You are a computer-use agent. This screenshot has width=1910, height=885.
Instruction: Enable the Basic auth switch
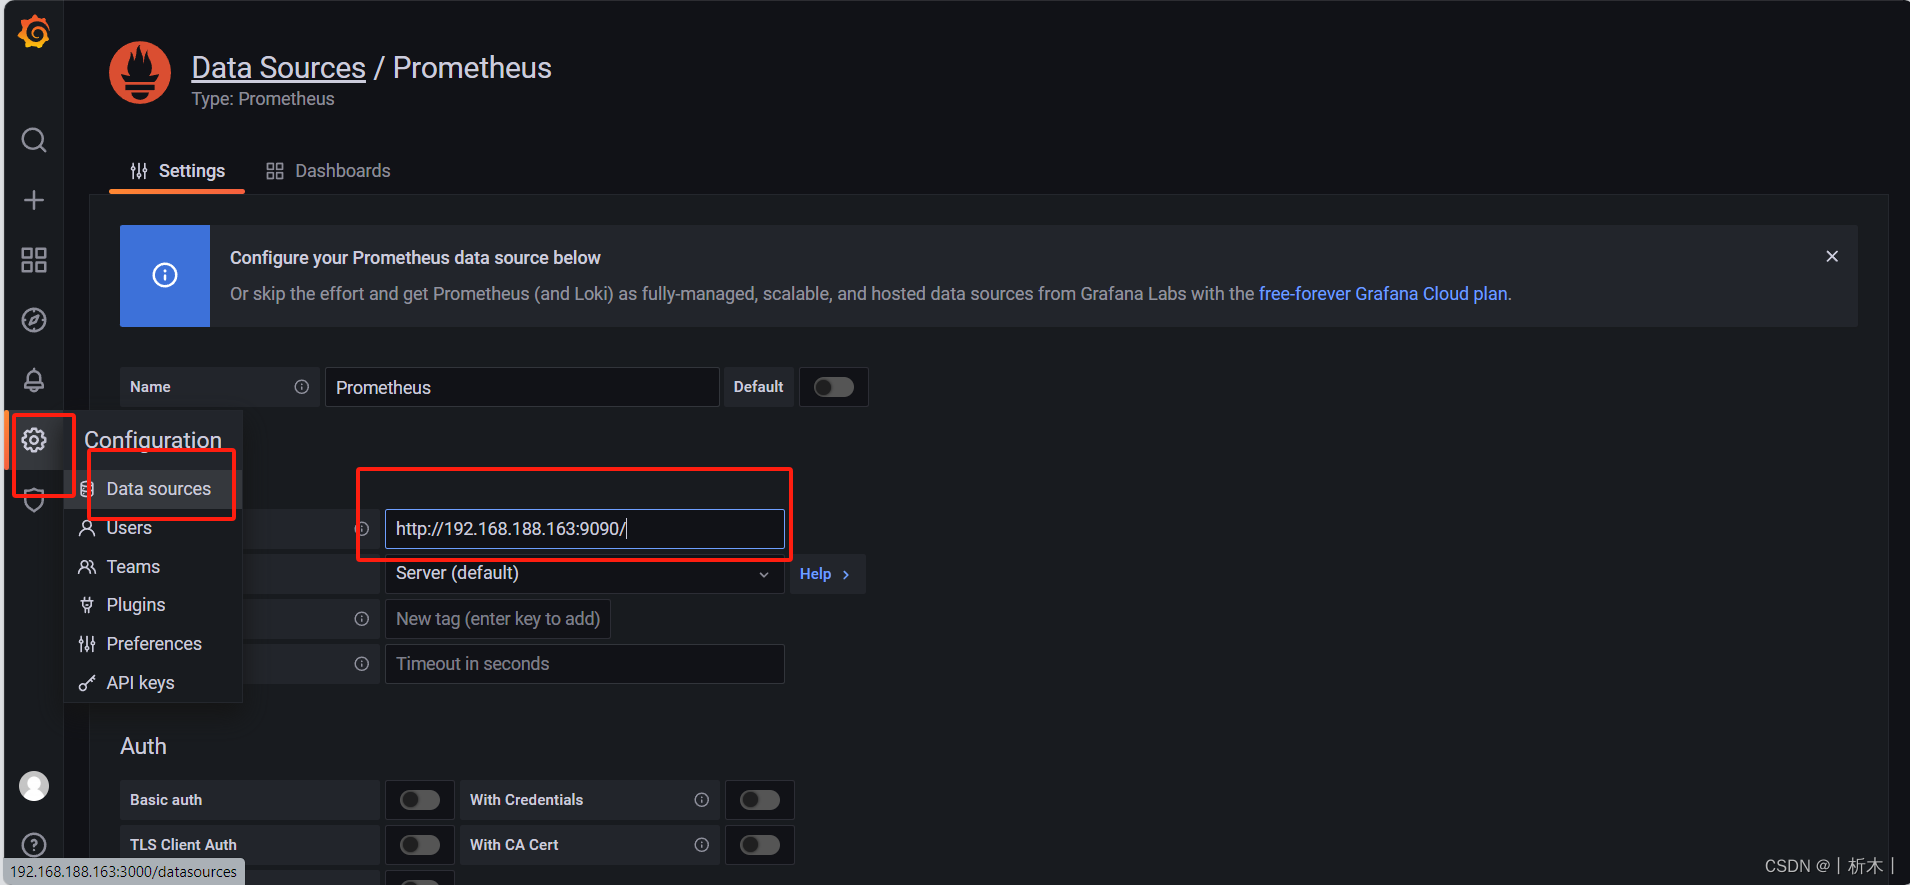point(420,800)
